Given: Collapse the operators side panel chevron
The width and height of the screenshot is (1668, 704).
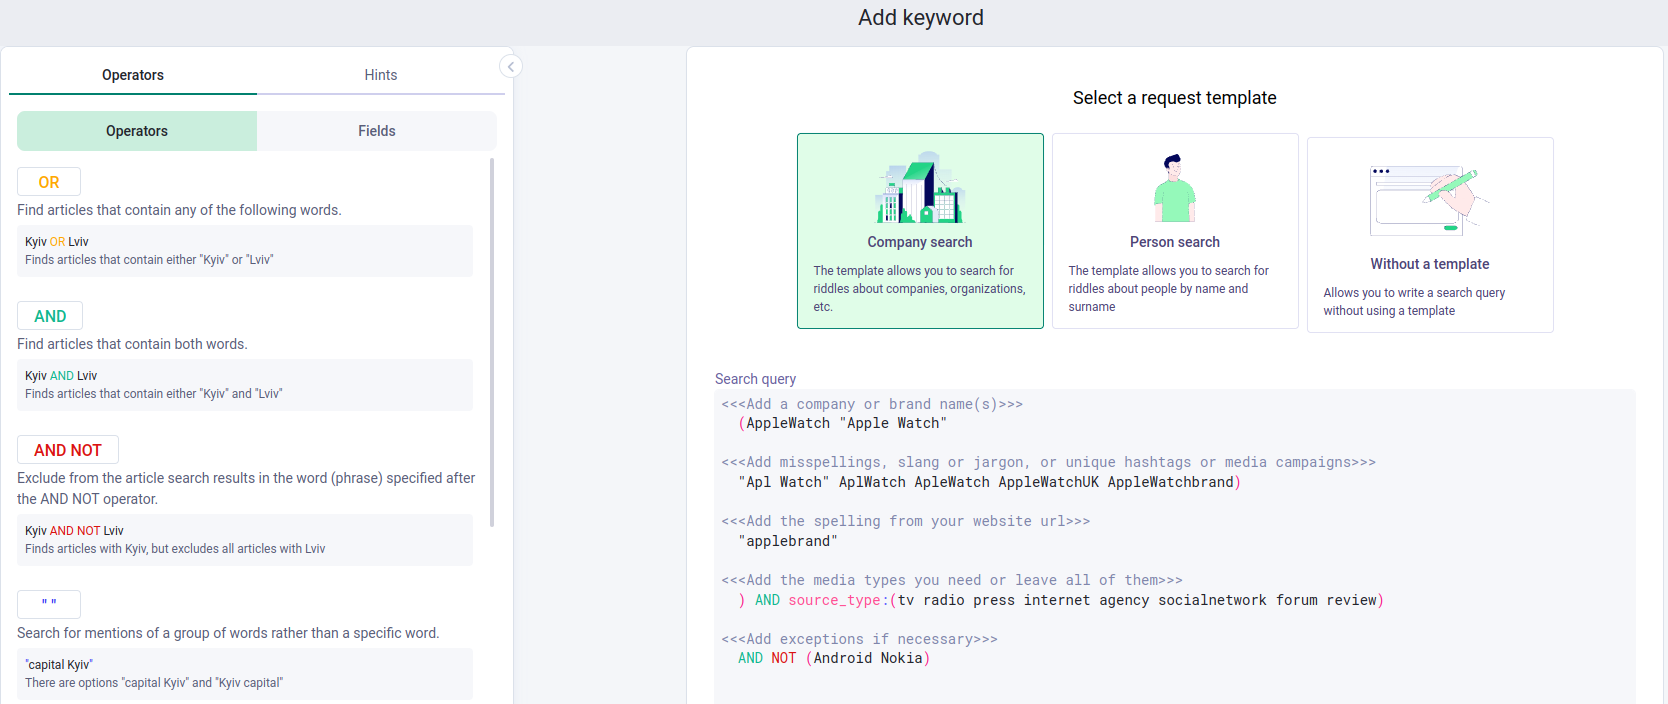Looking at the screenshot, I should [511, 66].
